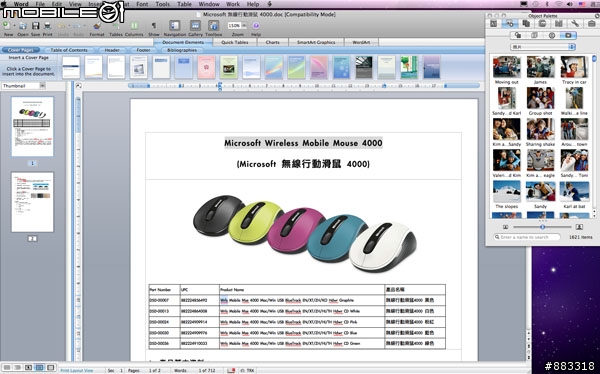Toggle the Toolbox button
This screenshot has width=600, height=374.
213,26
